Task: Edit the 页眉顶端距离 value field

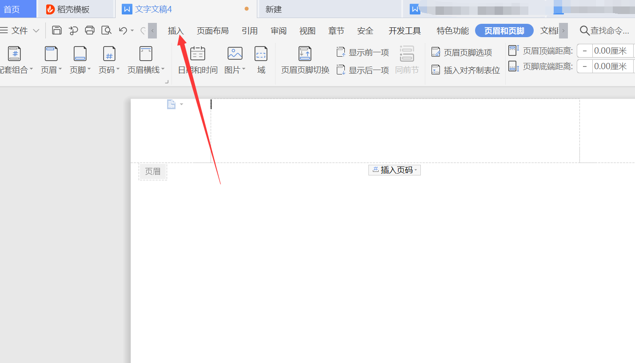Action: point(611,51)
